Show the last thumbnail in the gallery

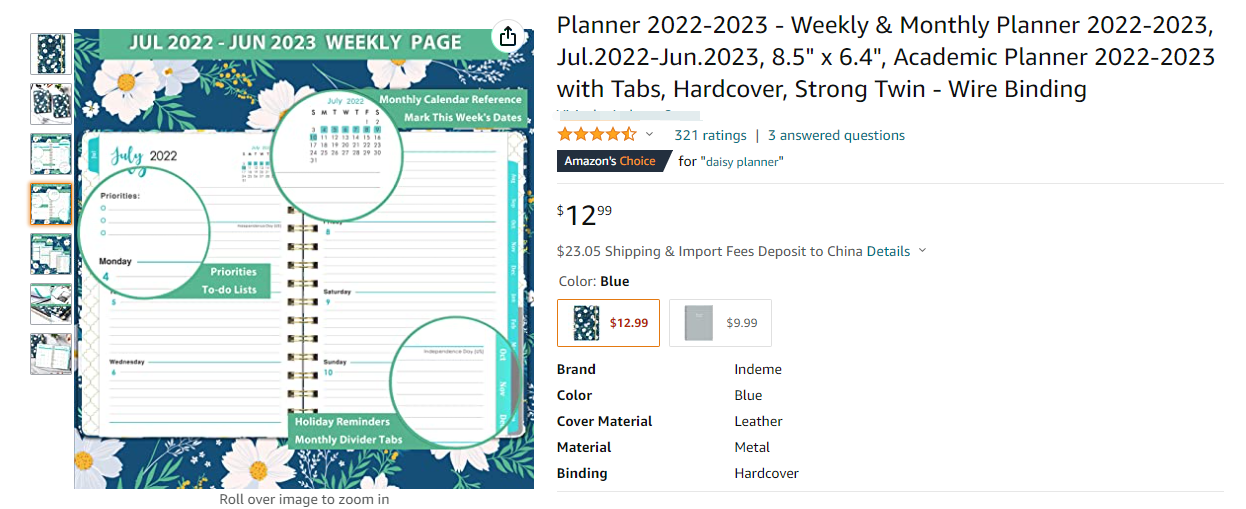[x=51, y=354]
